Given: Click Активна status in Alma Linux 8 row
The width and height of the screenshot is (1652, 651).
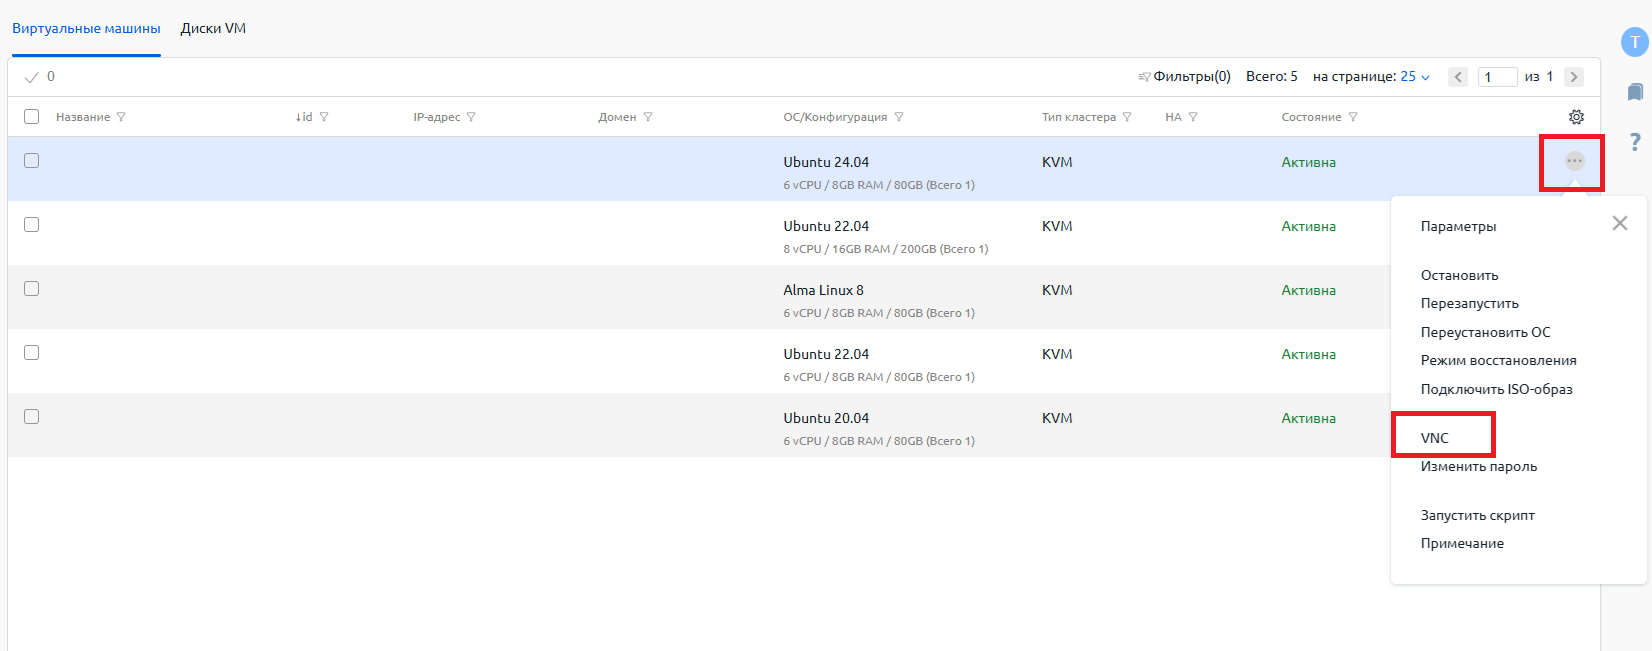Looking at the screenshot, I should coord(1308,290).
